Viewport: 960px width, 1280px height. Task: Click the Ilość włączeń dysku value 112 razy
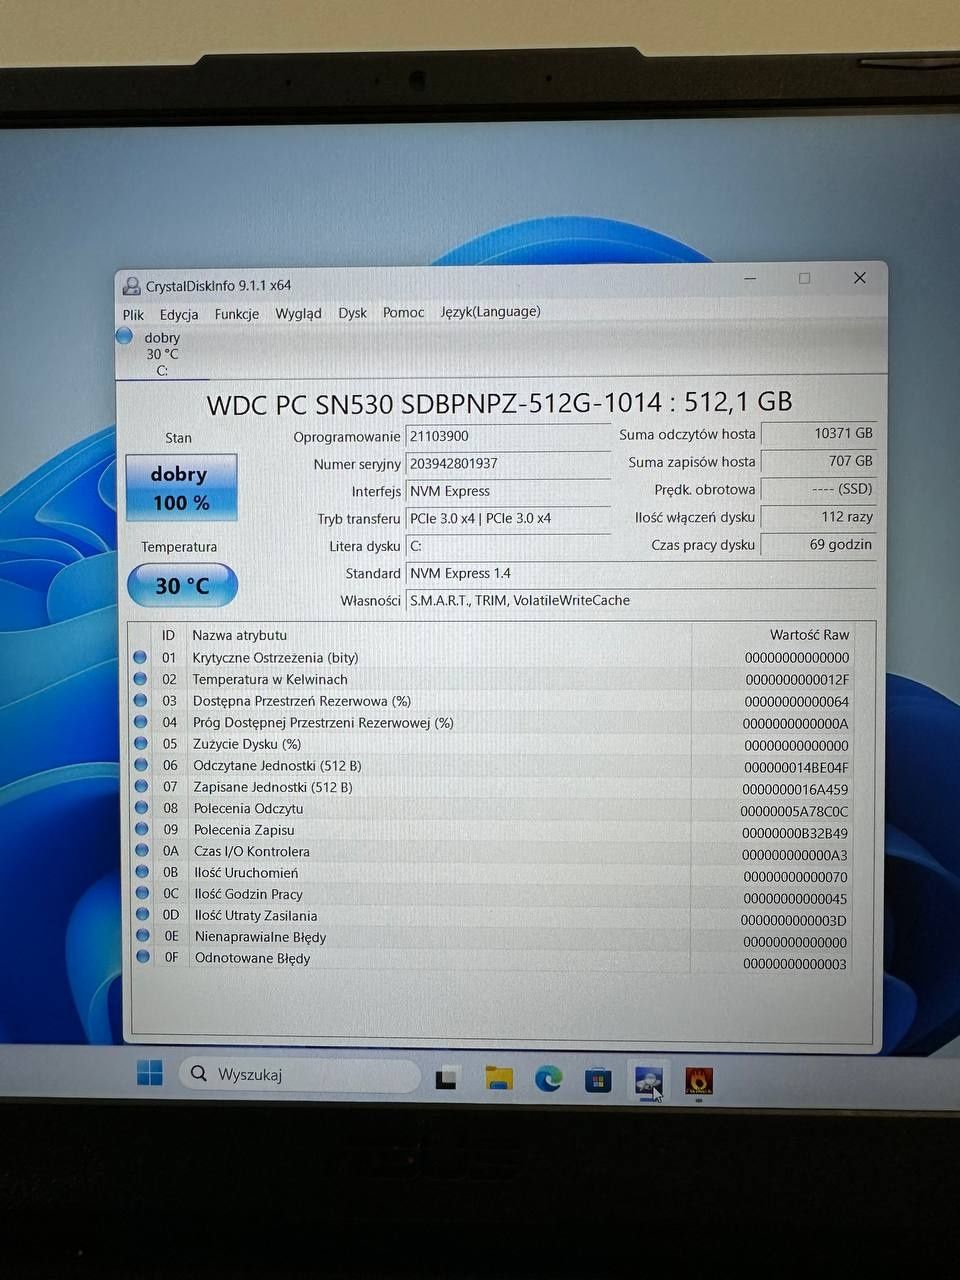[x=818, y=517]
